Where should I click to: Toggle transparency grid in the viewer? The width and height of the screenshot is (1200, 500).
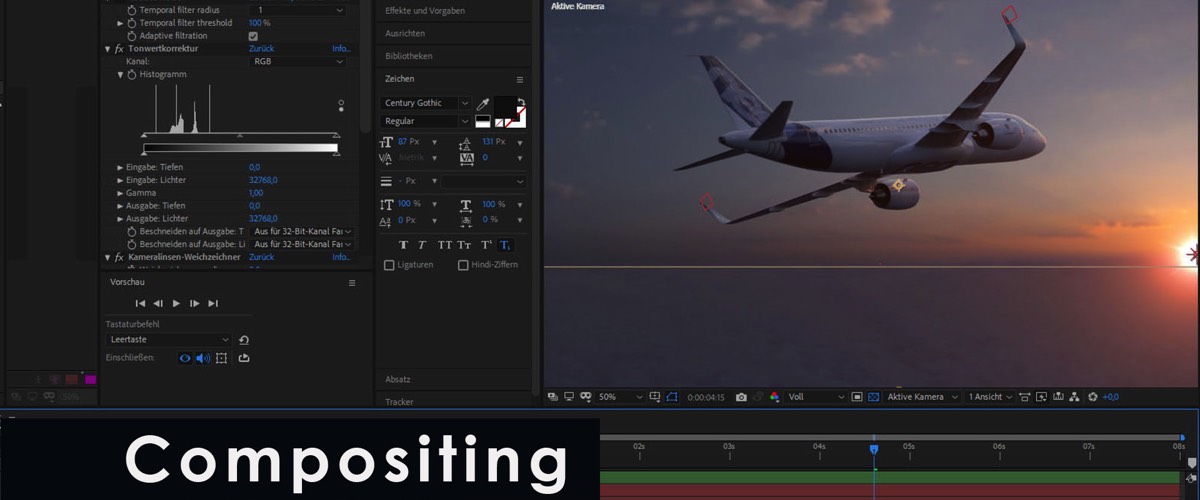pyautogui.click(x=873, y=397)
